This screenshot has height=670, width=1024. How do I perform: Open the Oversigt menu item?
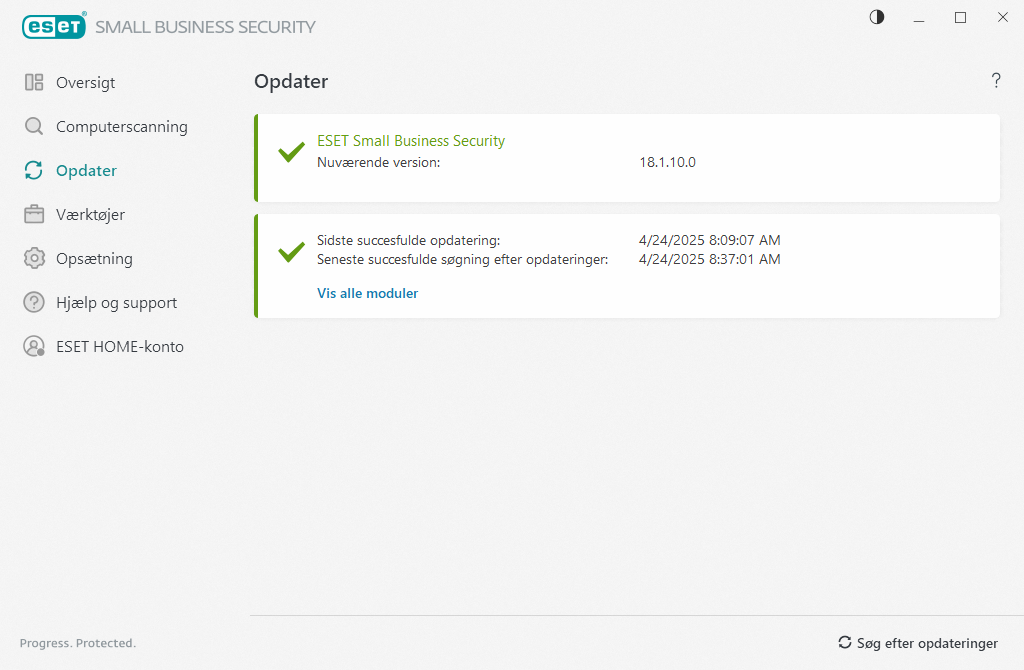85,83
